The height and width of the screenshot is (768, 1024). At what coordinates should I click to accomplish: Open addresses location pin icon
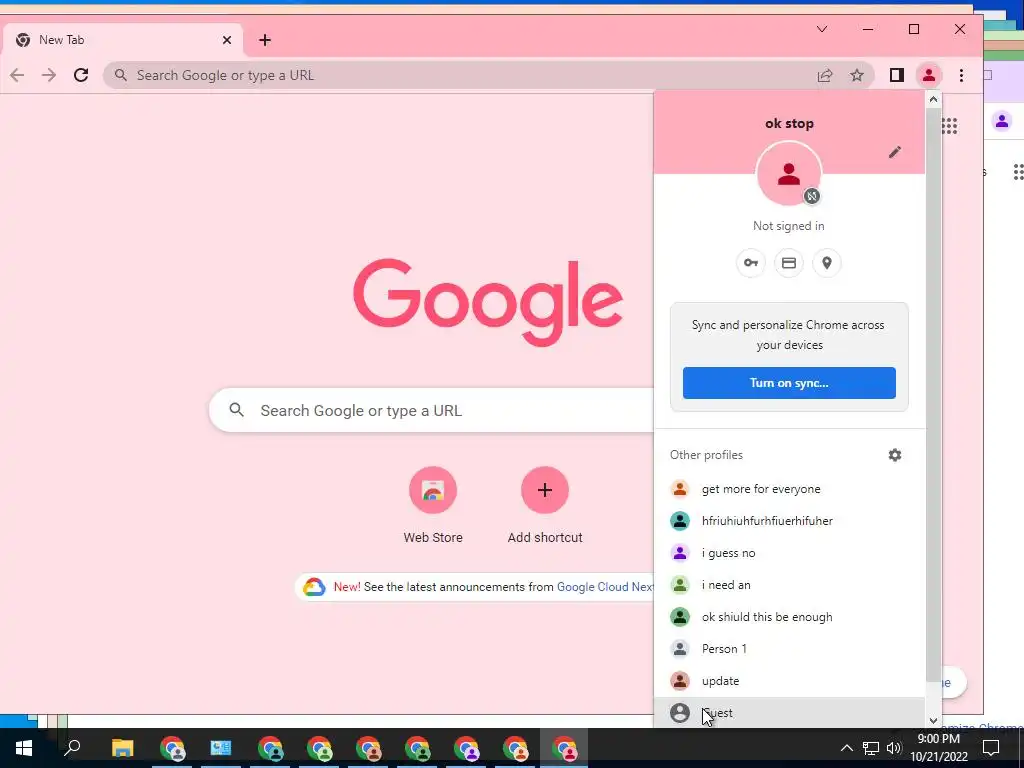pyautogui.click(x=827, y=263)
